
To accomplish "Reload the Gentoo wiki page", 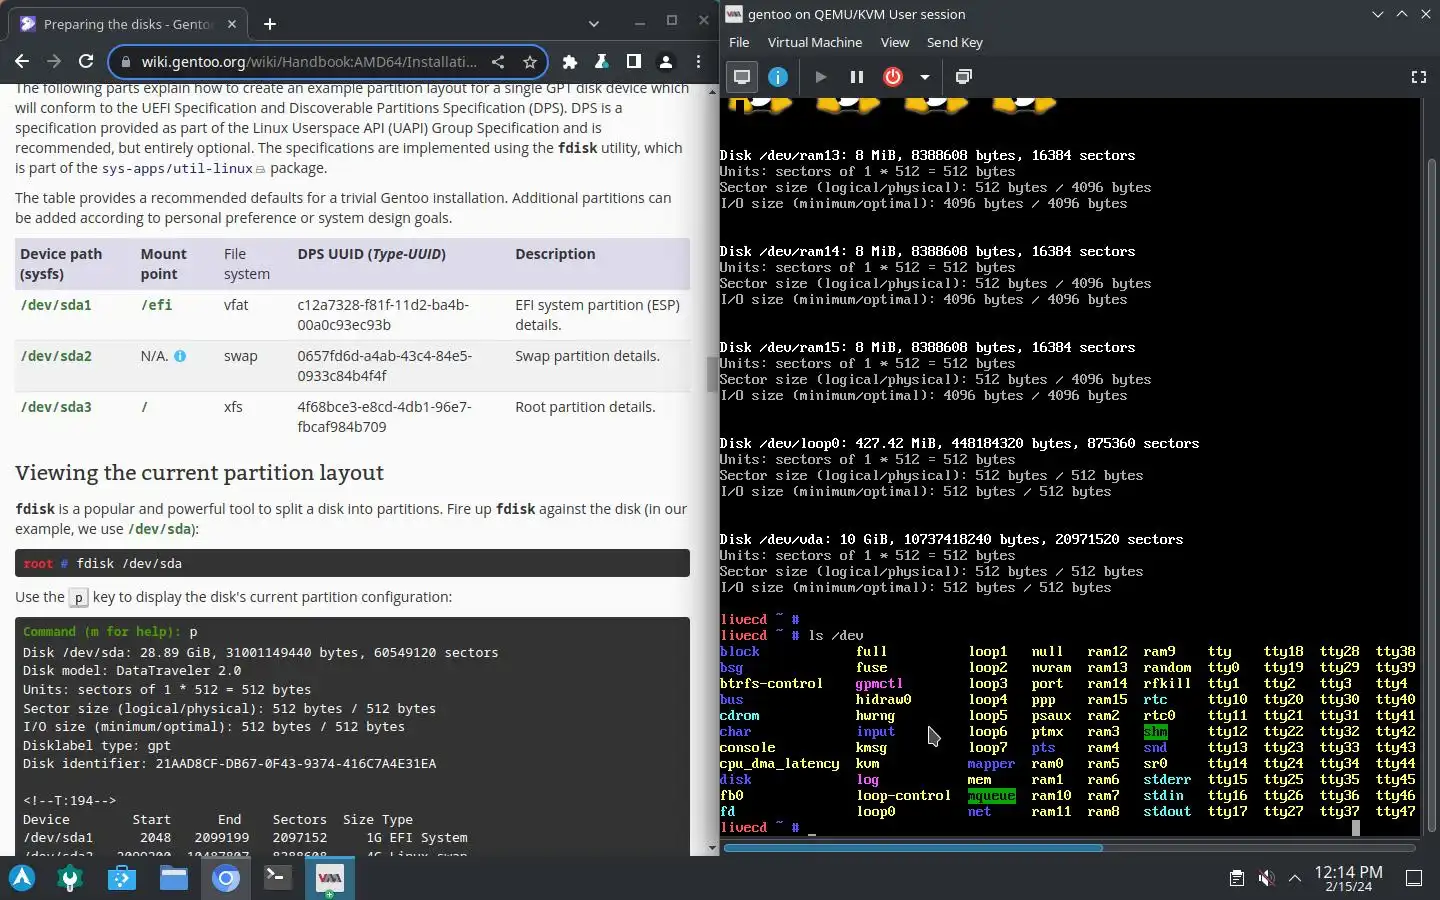I will click(86, 62).
